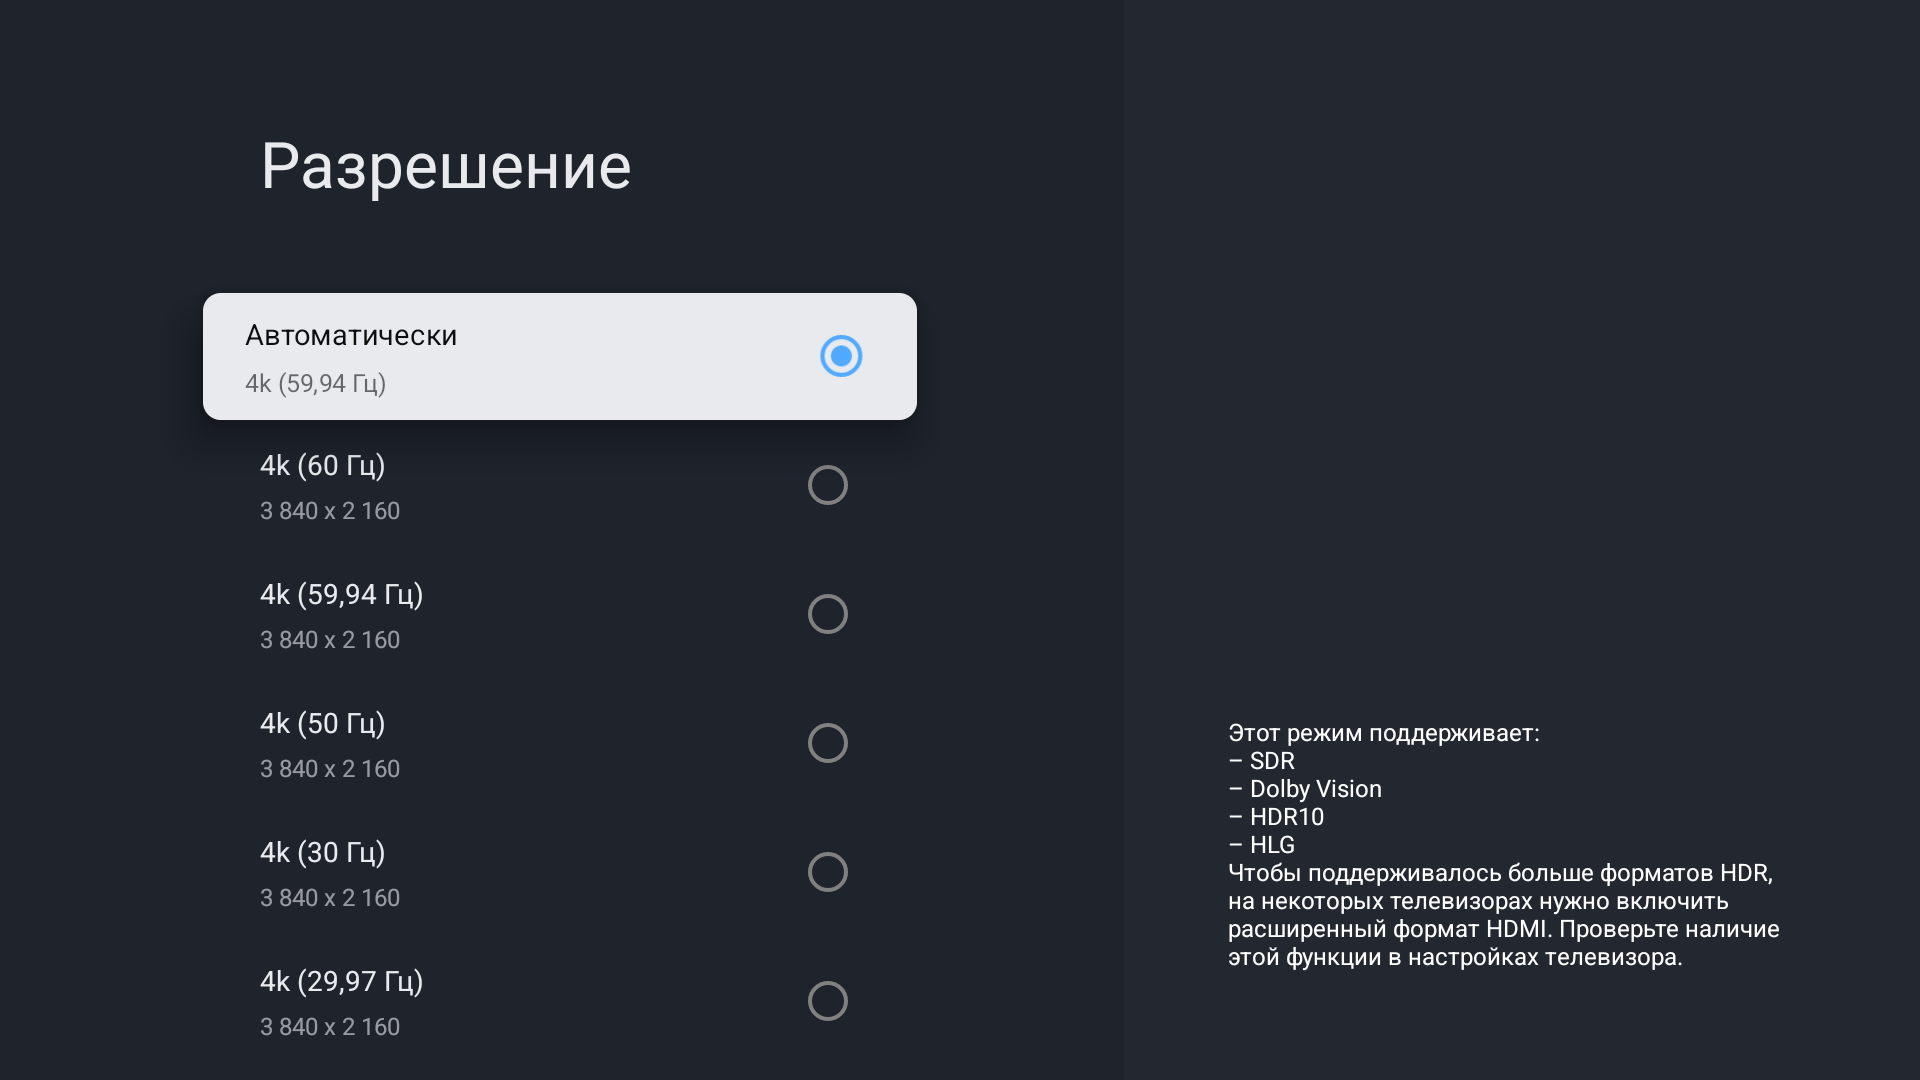
Task: Click the resolution text under 4k (29,97 Гц)
Action: pos(330,1027)
